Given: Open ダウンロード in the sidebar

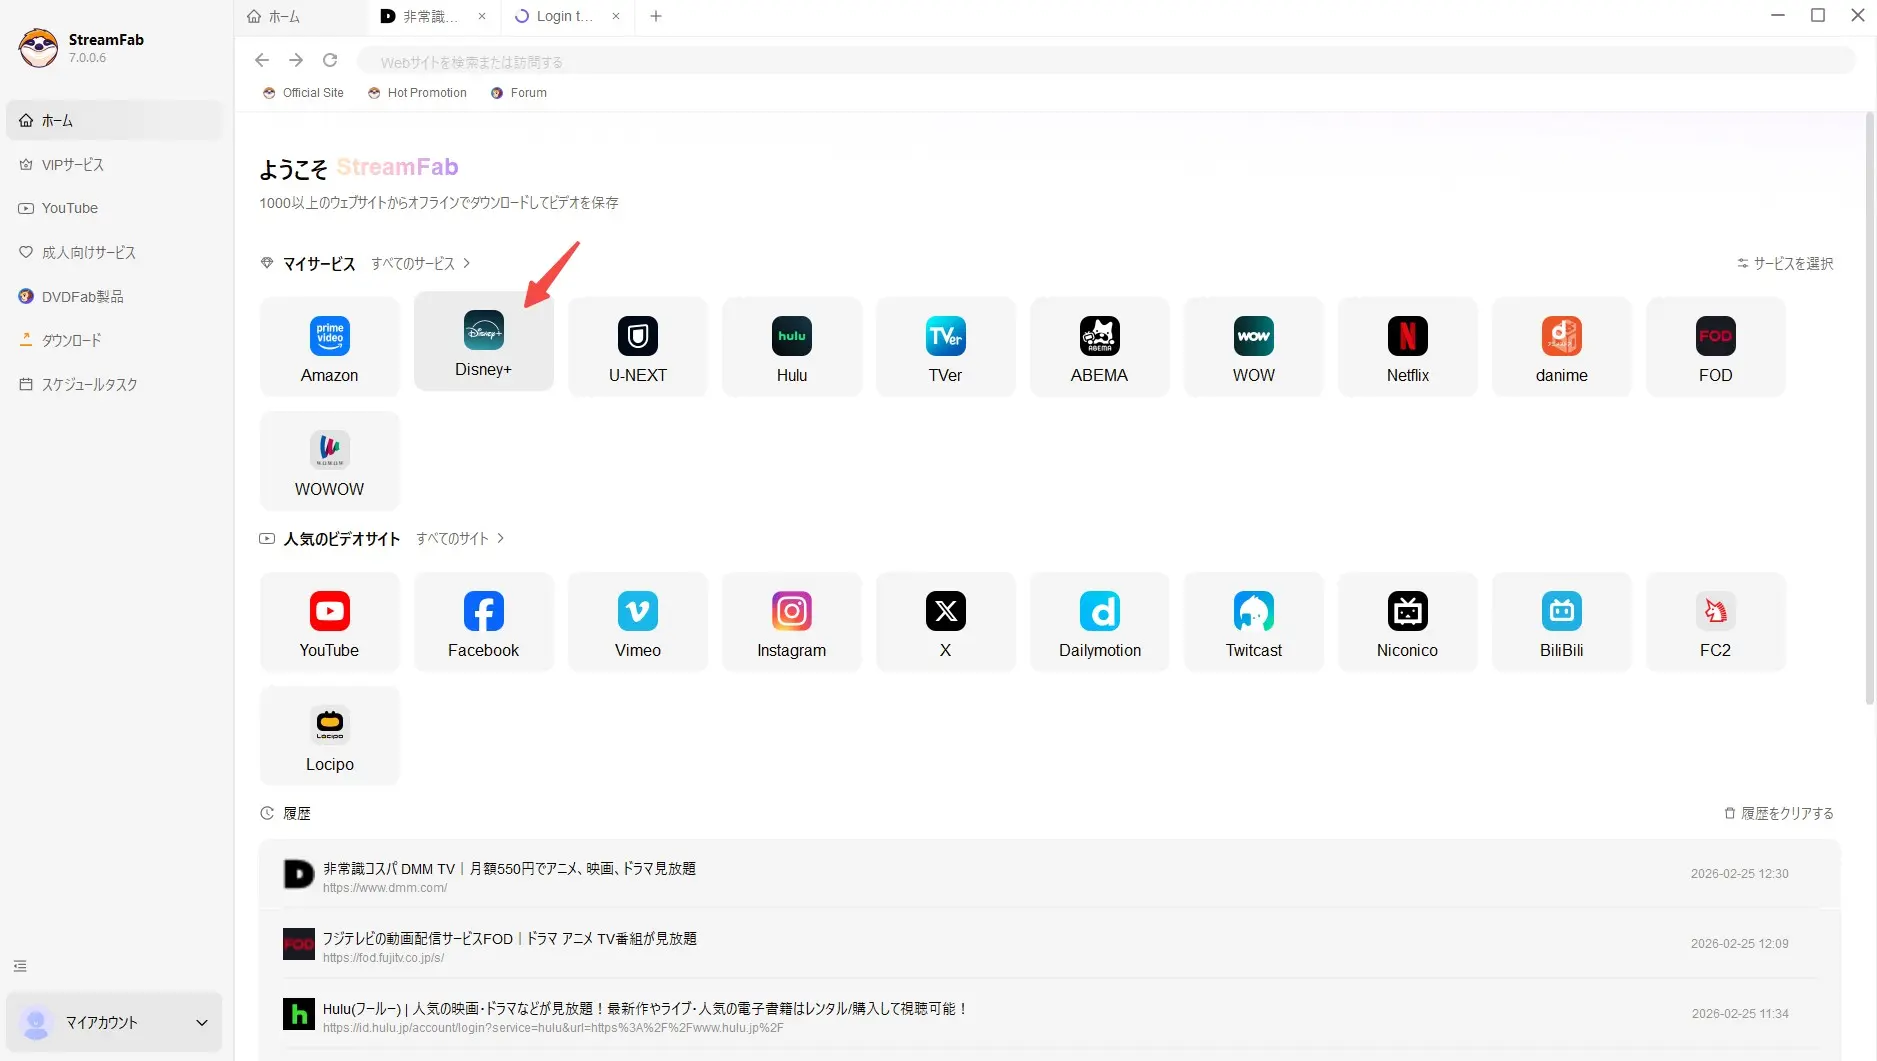Looking at the screenshot, I should (x=114, y=340).
